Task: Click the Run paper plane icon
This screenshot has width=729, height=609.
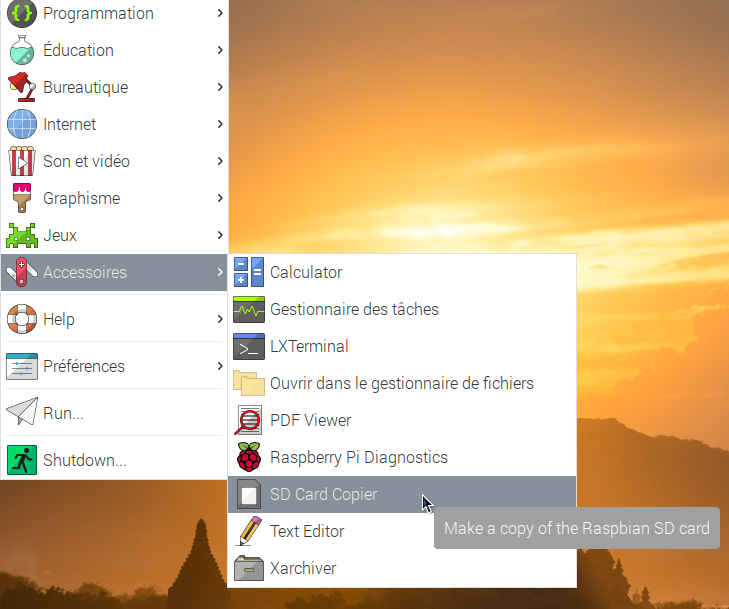Action: tap(21, 412)
